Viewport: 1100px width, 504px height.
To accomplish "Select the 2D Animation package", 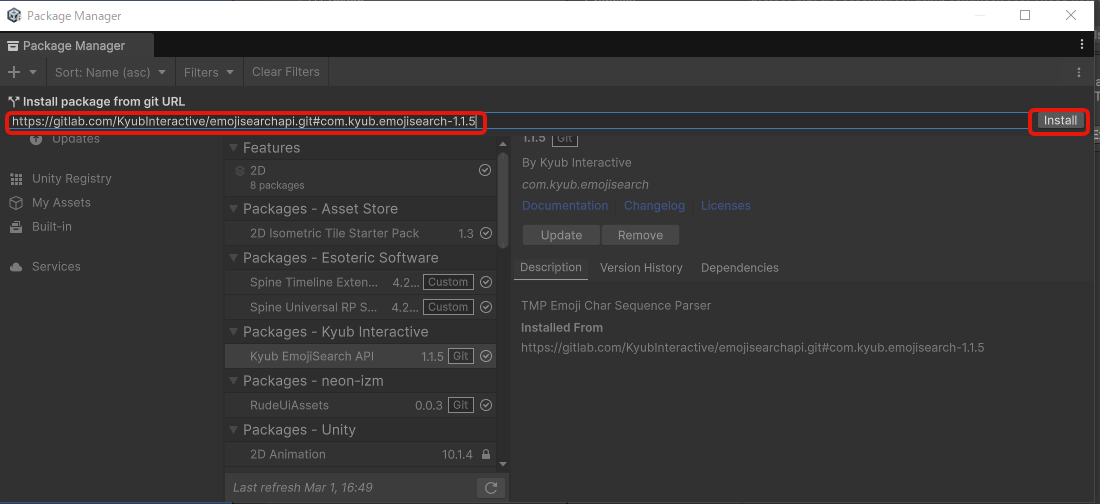I will [361, 454].
